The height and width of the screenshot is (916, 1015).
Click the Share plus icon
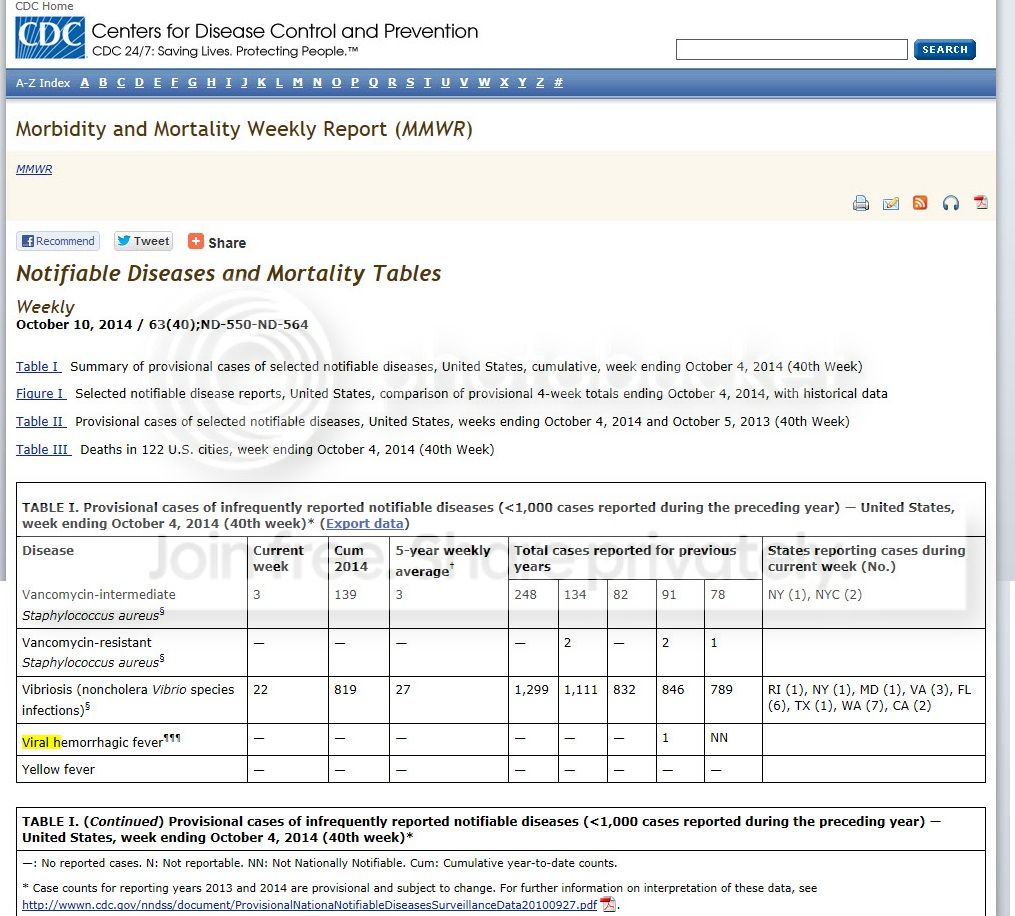195,241
